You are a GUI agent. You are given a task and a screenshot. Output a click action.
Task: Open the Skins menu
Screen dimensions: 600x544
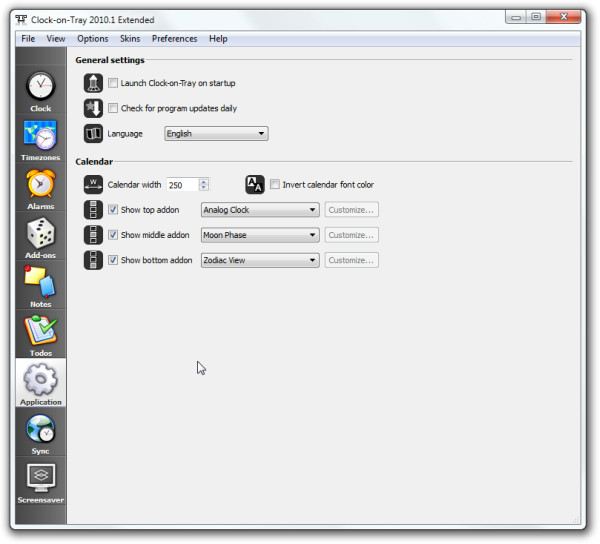click(130, 39)
